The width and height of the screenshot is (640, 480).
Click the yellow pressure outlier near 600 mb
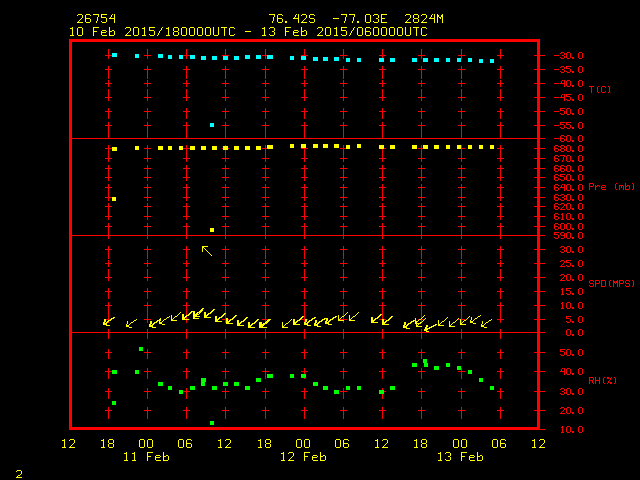tap(212, 230)
